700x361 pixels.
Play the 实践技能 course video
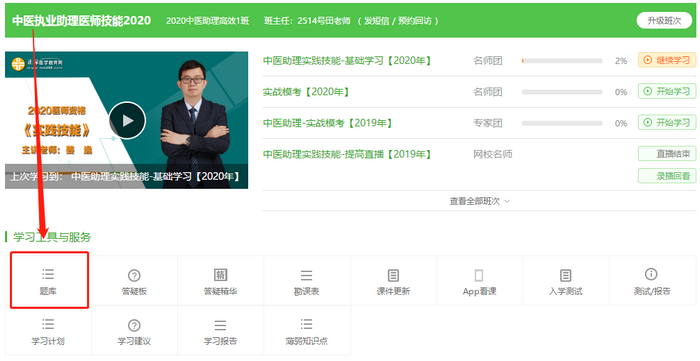point(127,120)
